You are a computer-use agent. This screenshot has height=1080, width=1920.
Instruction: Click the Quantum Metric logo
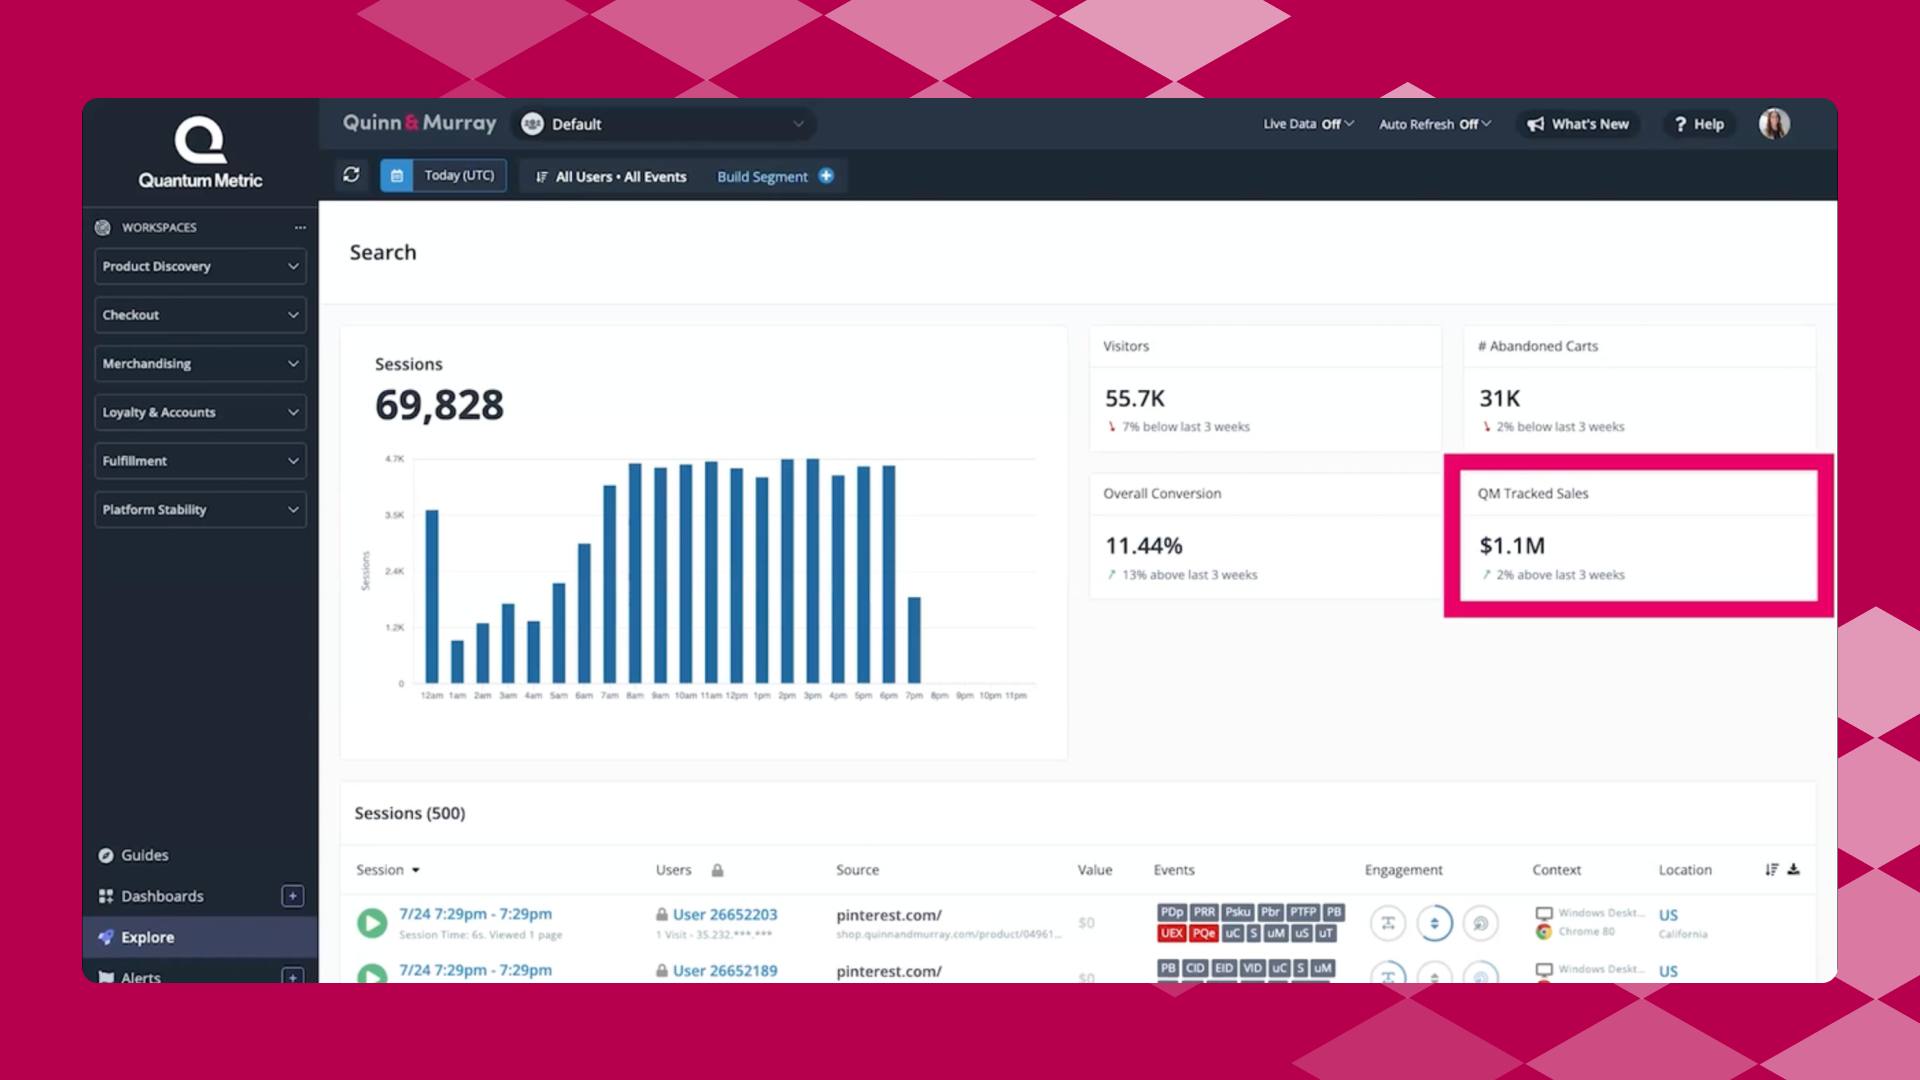click(x=200, y=152)
